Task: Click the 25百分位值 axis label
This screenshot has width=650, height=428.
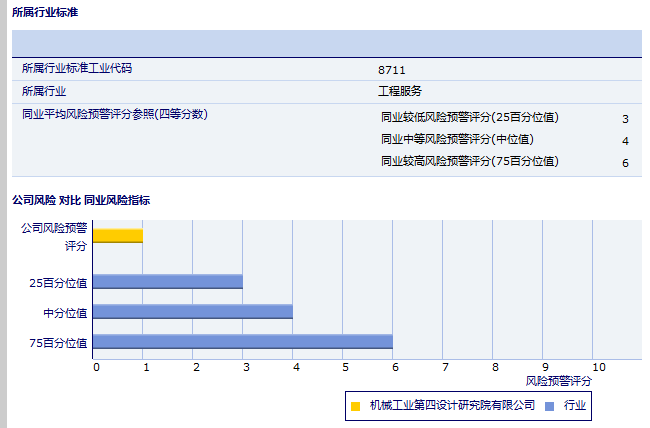Action: tap(58, 283)
